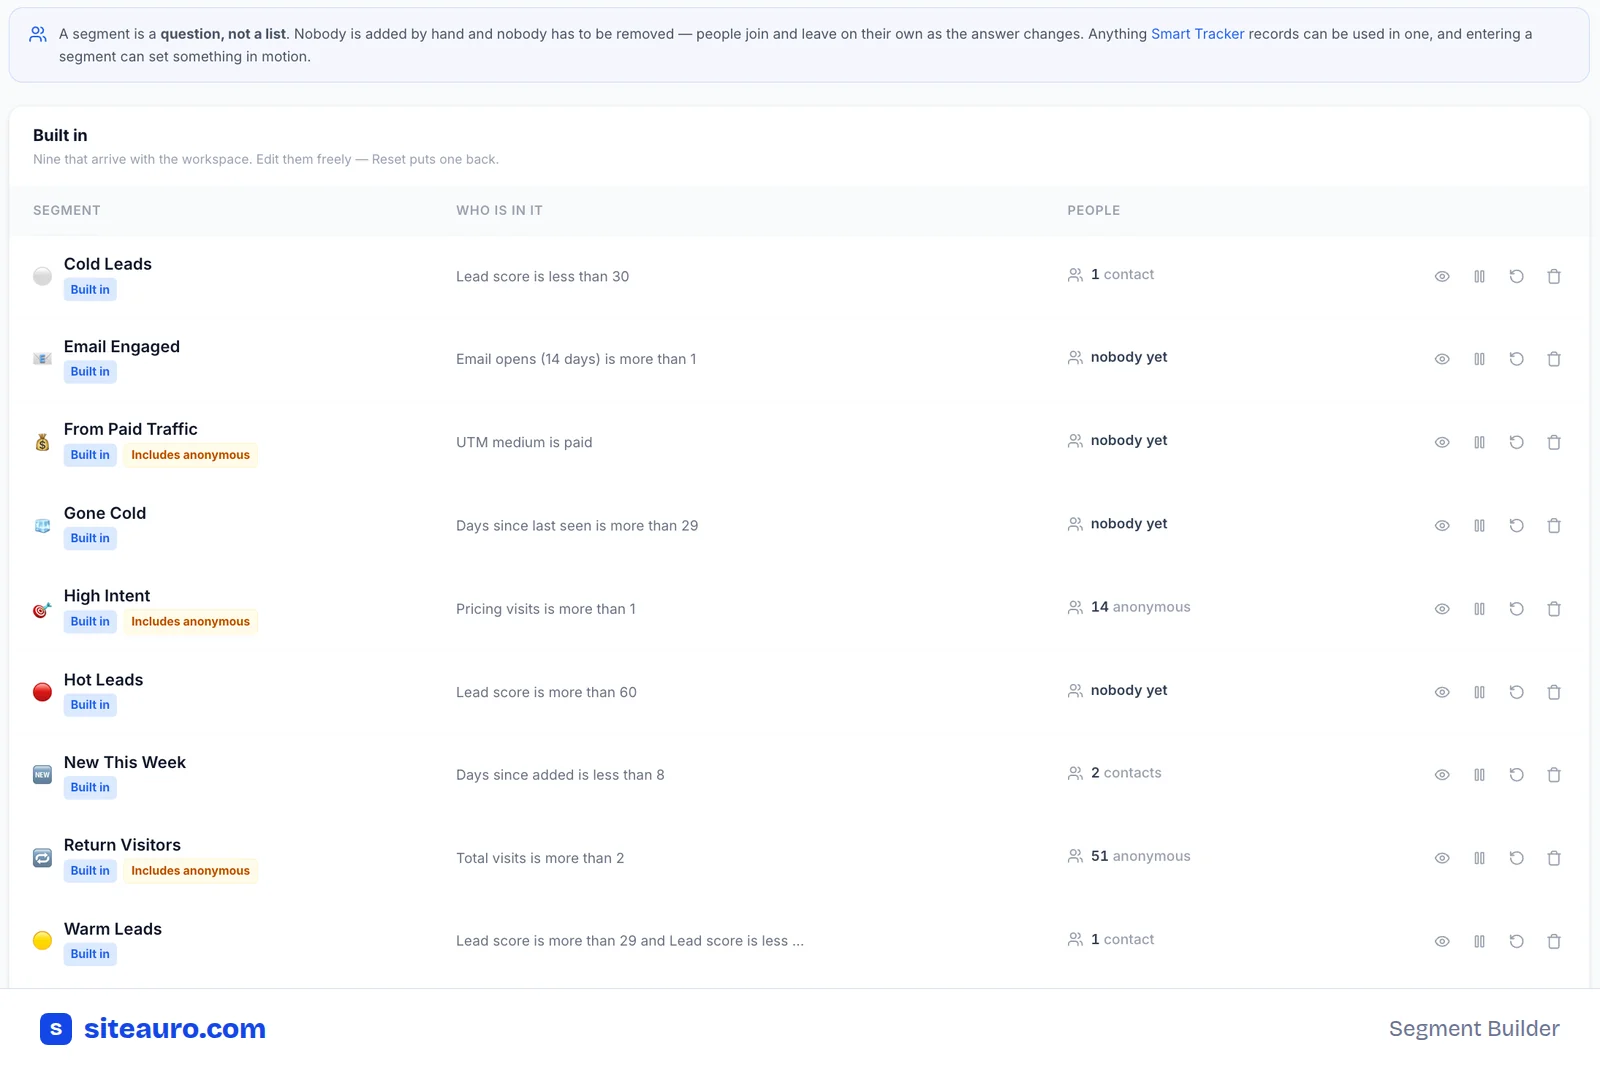Image resolution: width=1600 pixels, height=1068 pixels.
Task: Pause the High Intent segment
Action: pyautogui.click(x=1479, y=609)
